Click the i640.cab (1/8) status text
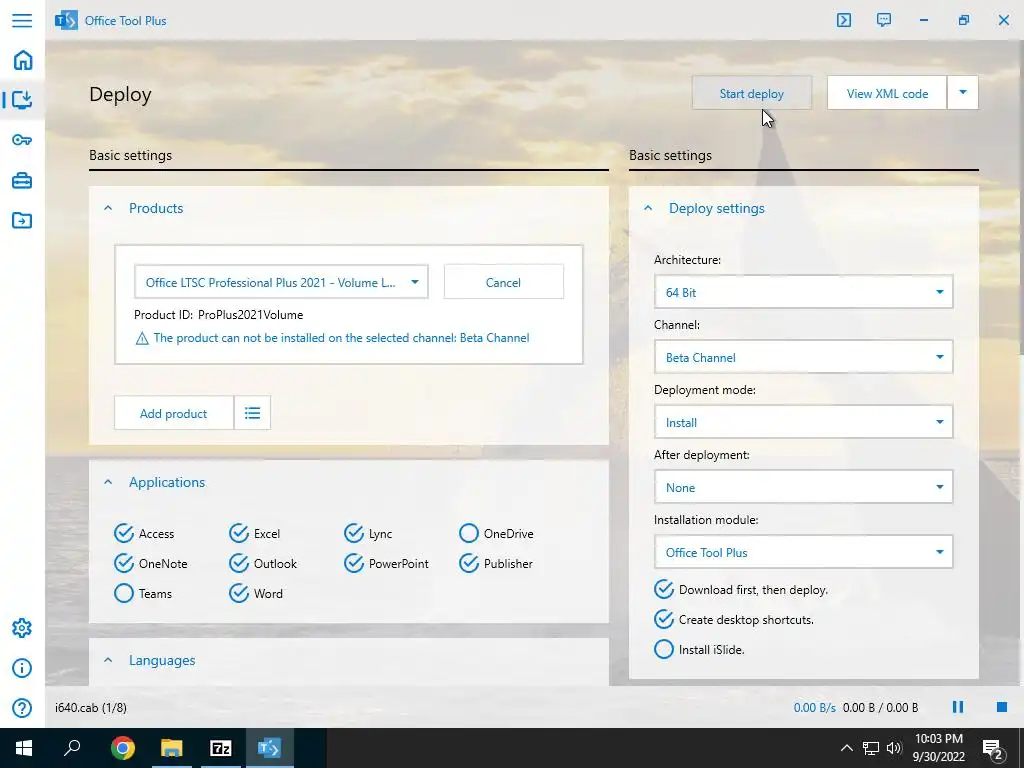The height and width of the screenshot is (768, 1024). (91, 707)
